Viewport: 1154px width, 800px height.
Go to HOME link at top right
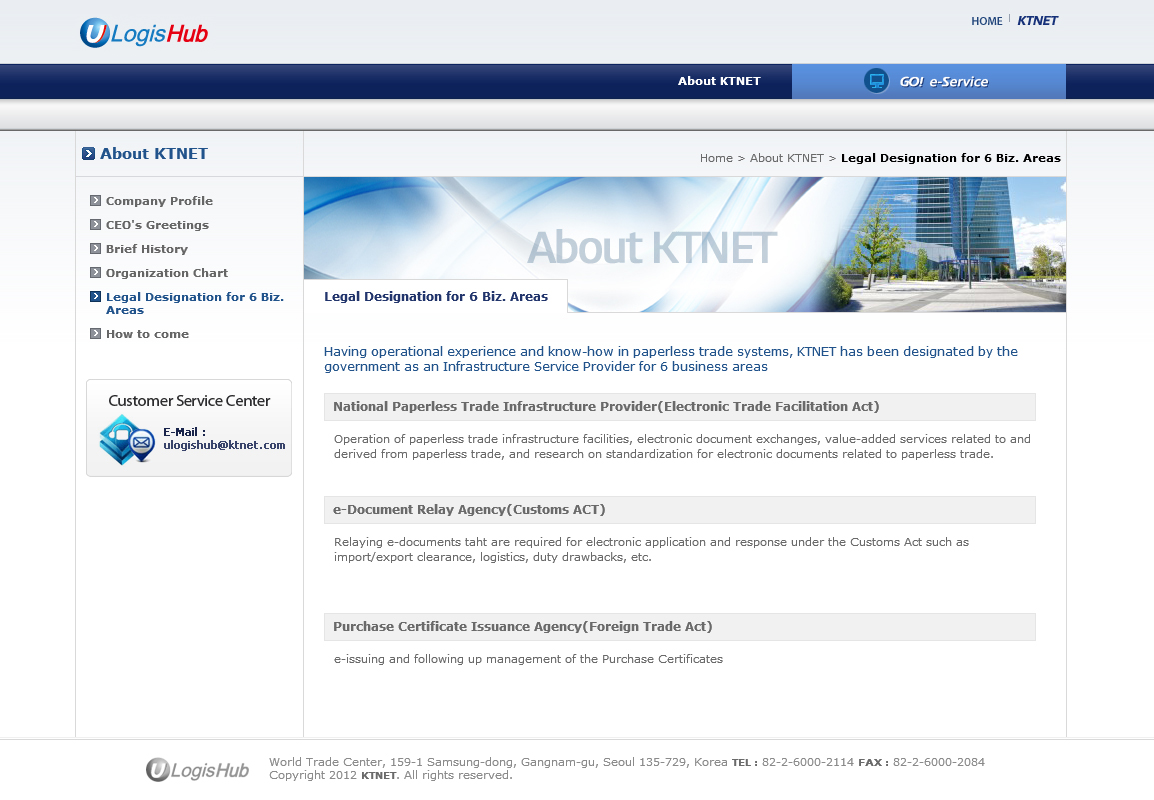click(x=986, y=21)
